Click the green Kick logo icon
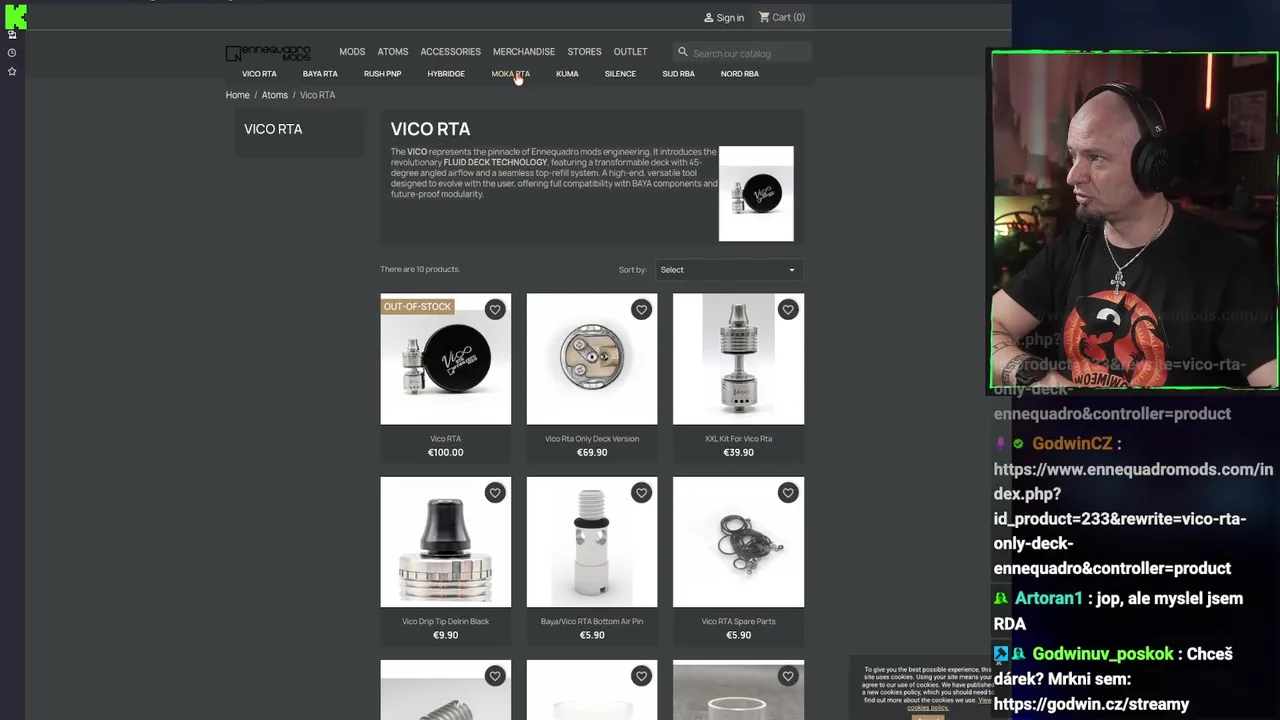Screen dimensions: 1280x720 pos(15,16)
